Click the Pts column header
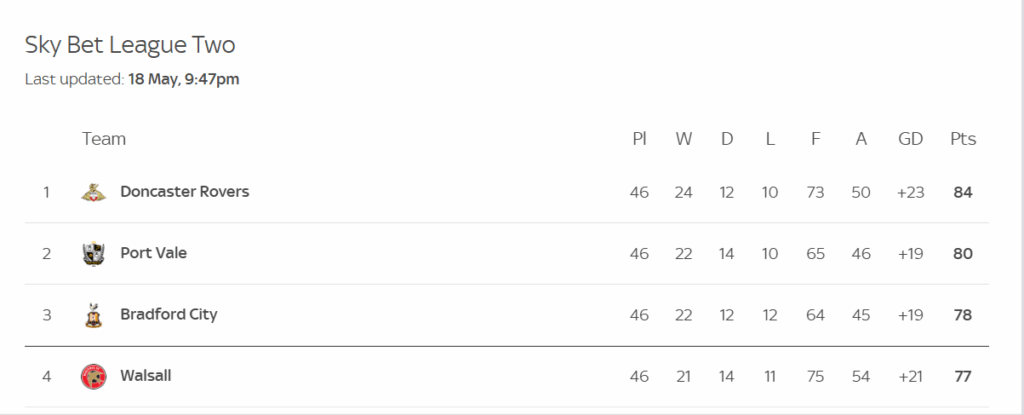 (x=962, y=139)
